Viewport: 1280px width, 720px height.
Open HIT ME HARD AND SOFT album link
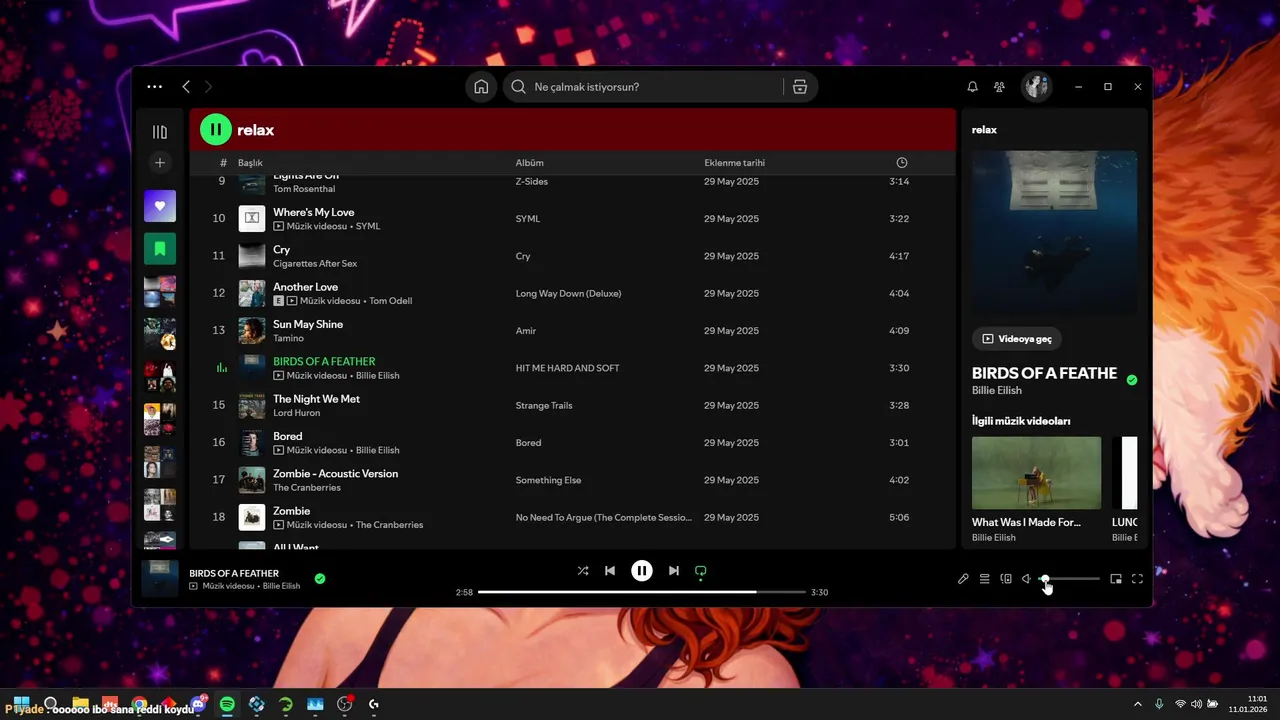(568, 368)
